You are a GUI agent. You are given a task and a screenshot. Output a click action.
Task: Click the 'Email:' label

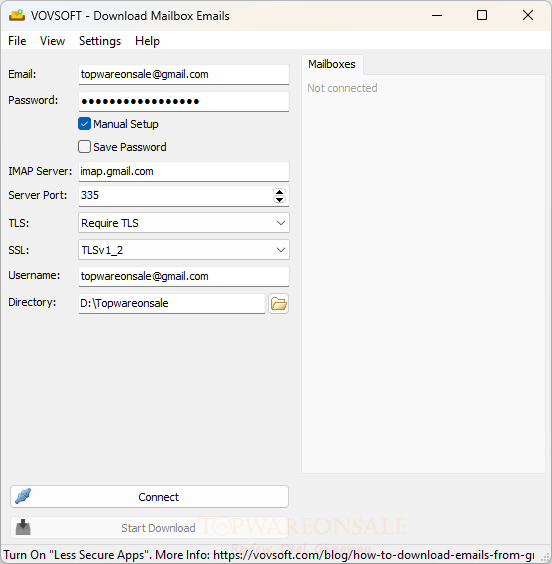point(22,74)
